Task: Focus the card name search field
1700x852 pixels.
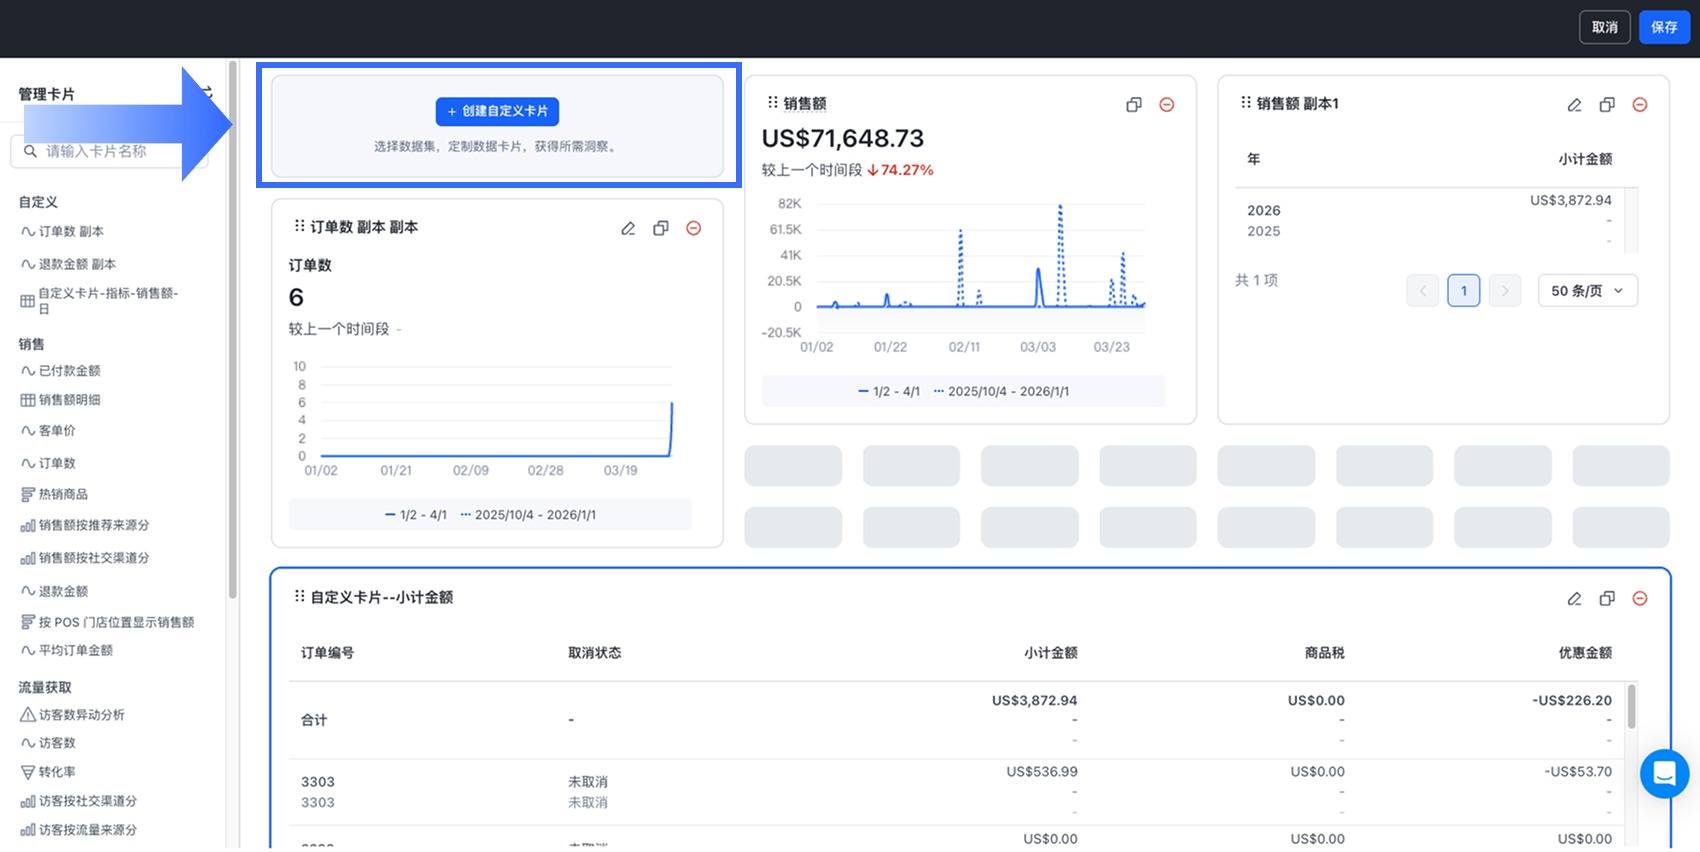Action: point(110,151)
